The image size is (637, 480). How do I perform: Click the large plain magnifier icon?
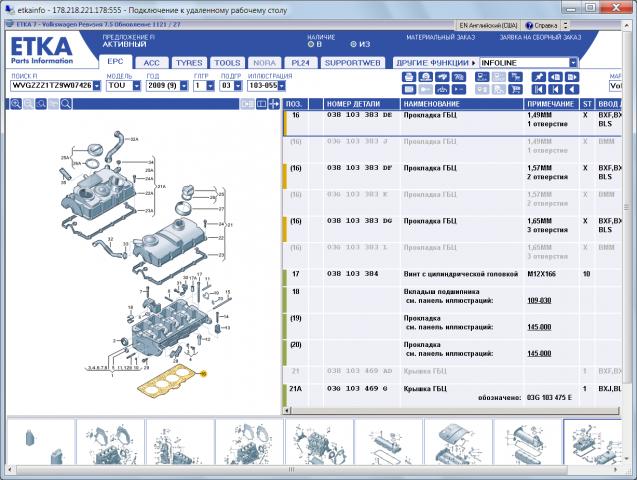[66, 104]
